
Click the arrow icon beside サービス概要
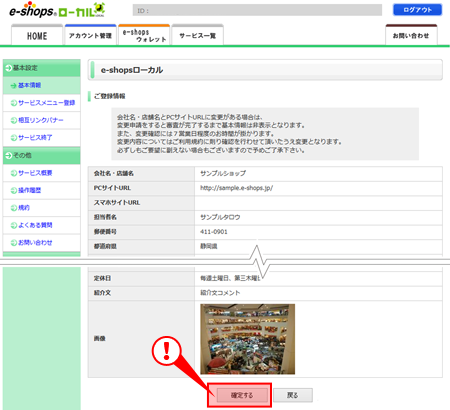pos(14,173)
